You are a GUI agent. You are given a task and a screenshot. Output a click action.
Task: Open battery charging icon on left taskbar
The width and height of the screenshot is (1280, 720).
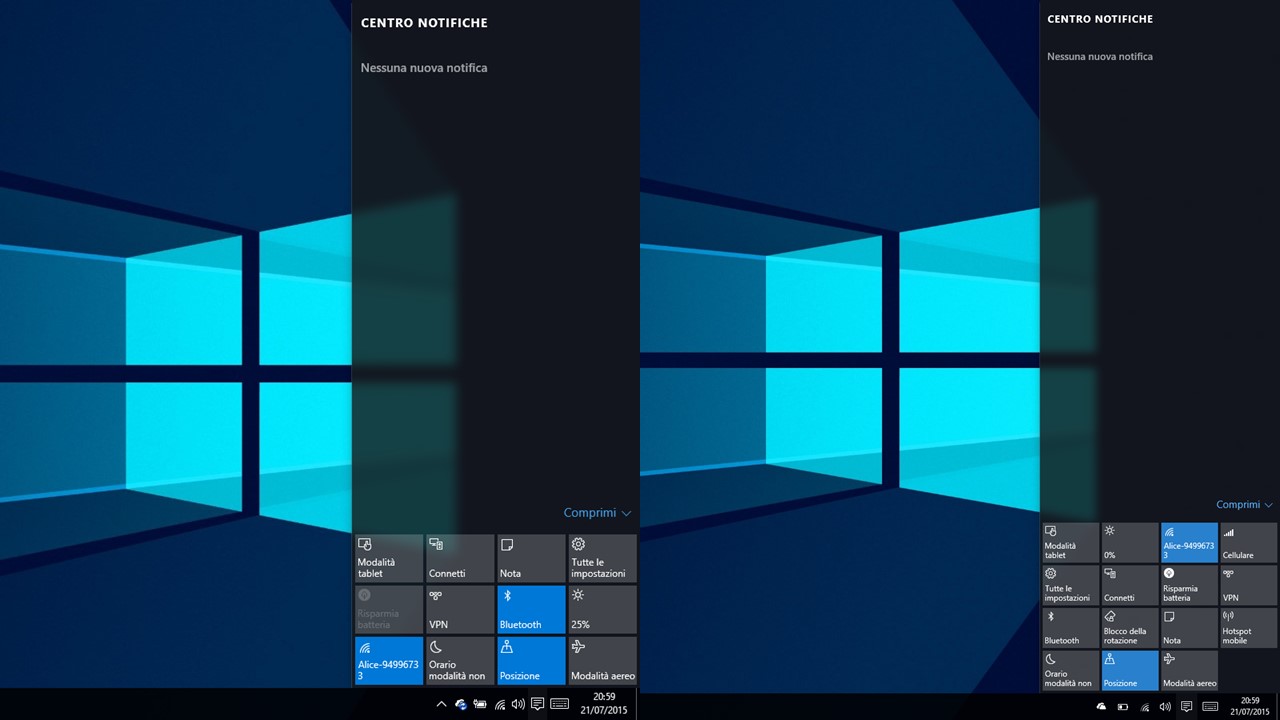click(x=480, y=704)
